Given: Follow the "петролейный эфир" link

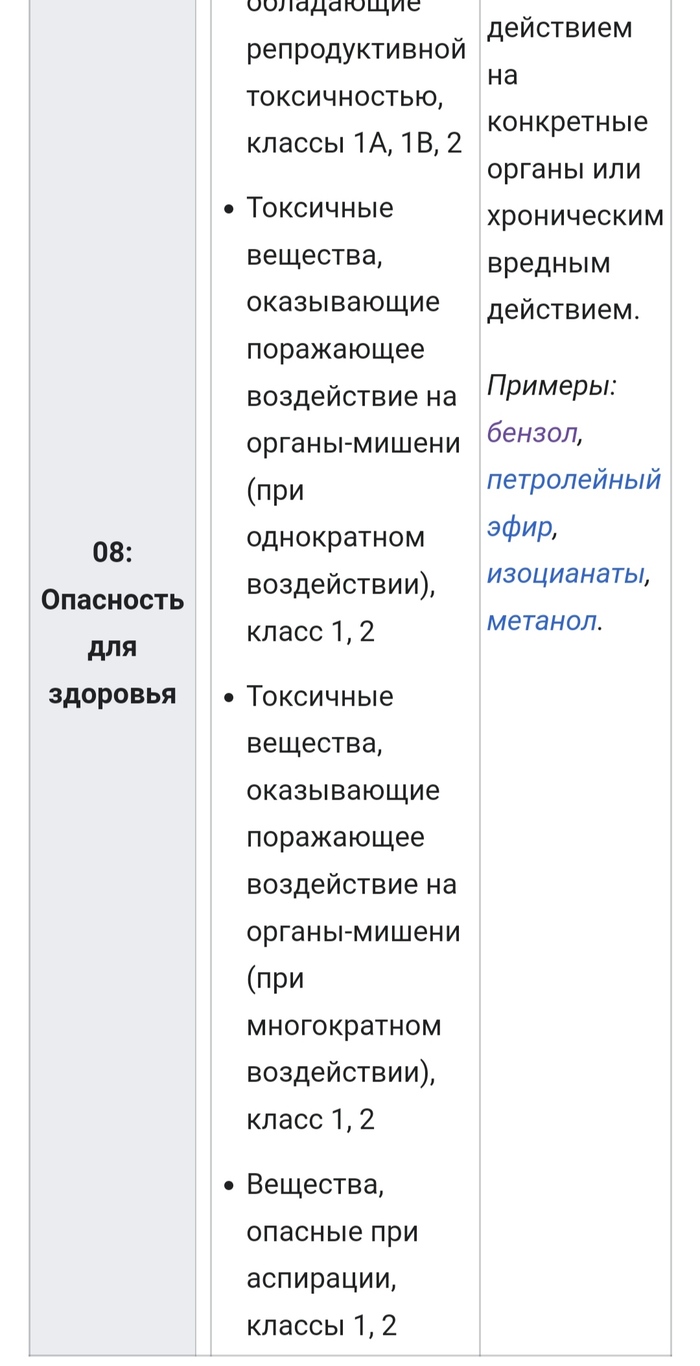Looking at the screenshot, I should click(573, 479).
